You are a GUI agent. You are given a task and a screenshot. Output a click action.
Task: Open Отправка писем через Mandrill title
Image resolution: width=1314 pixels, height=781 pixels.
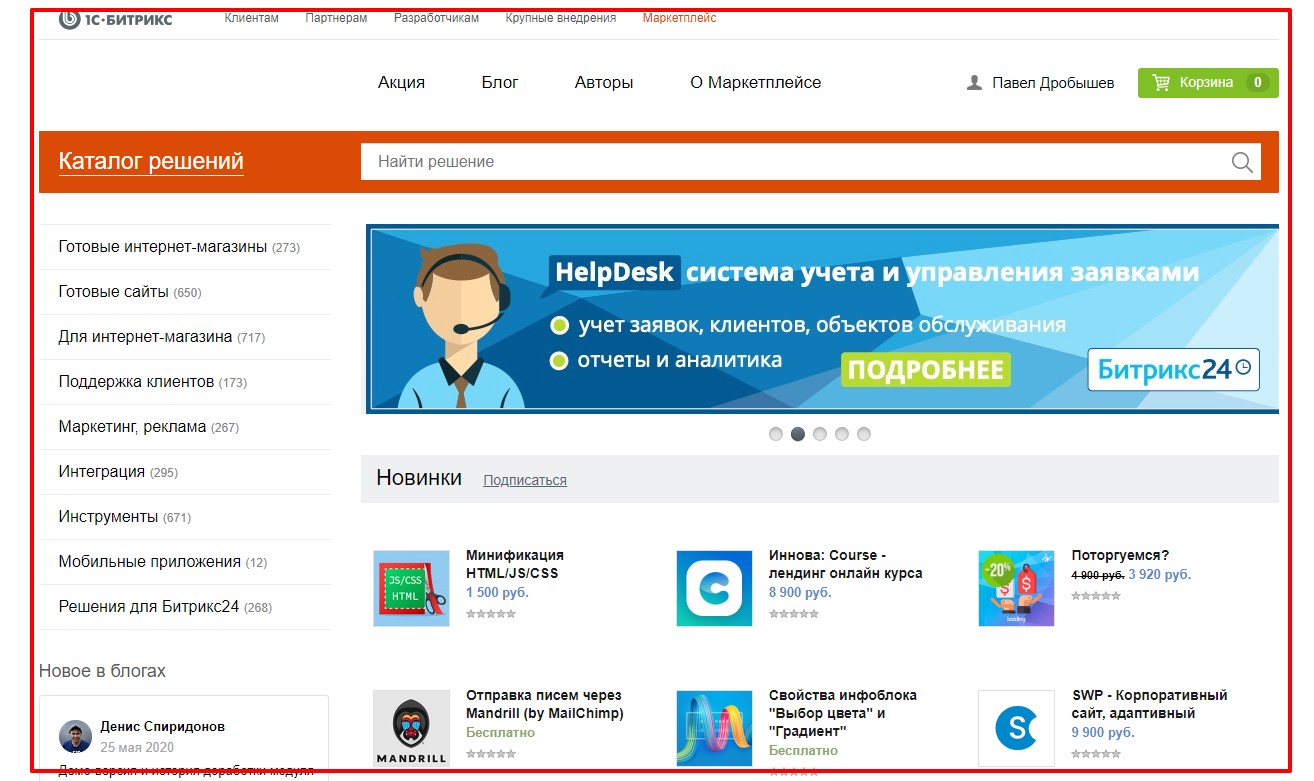point(545,704)
